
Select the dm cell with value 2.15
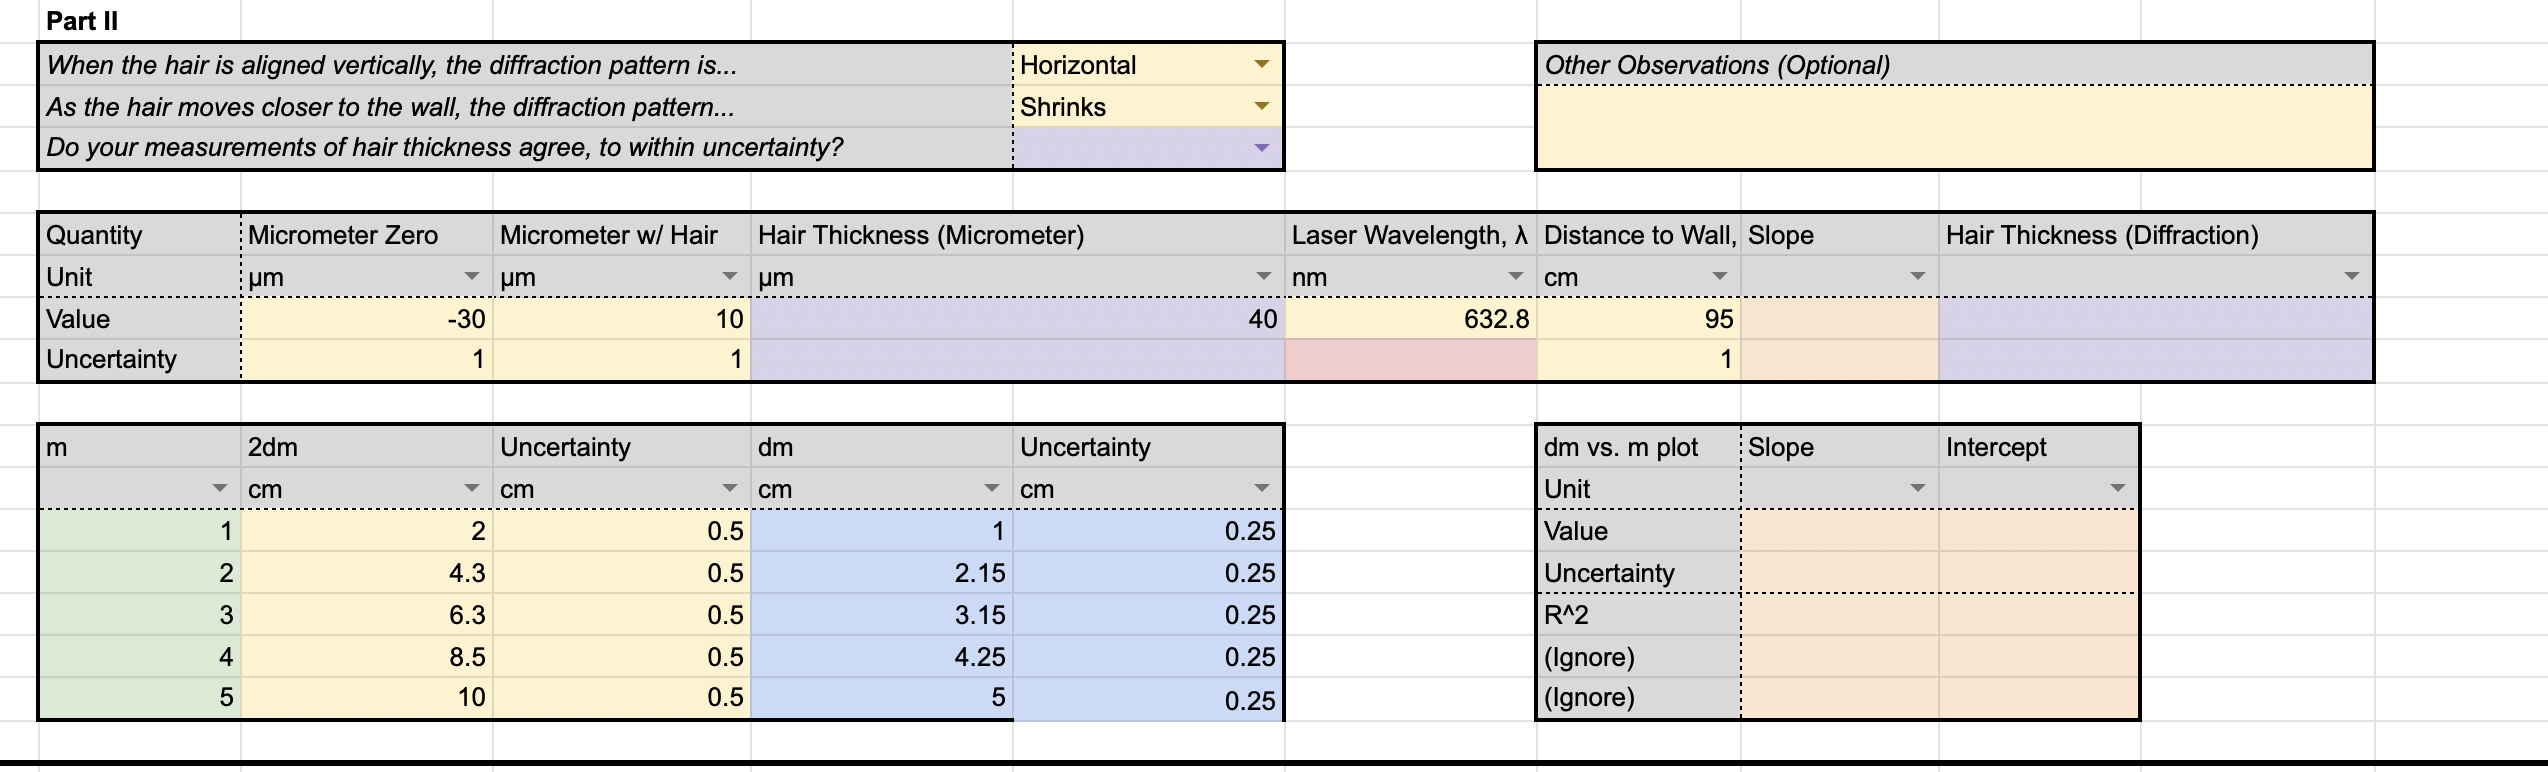pyautogui.click(x=882, y=573)
